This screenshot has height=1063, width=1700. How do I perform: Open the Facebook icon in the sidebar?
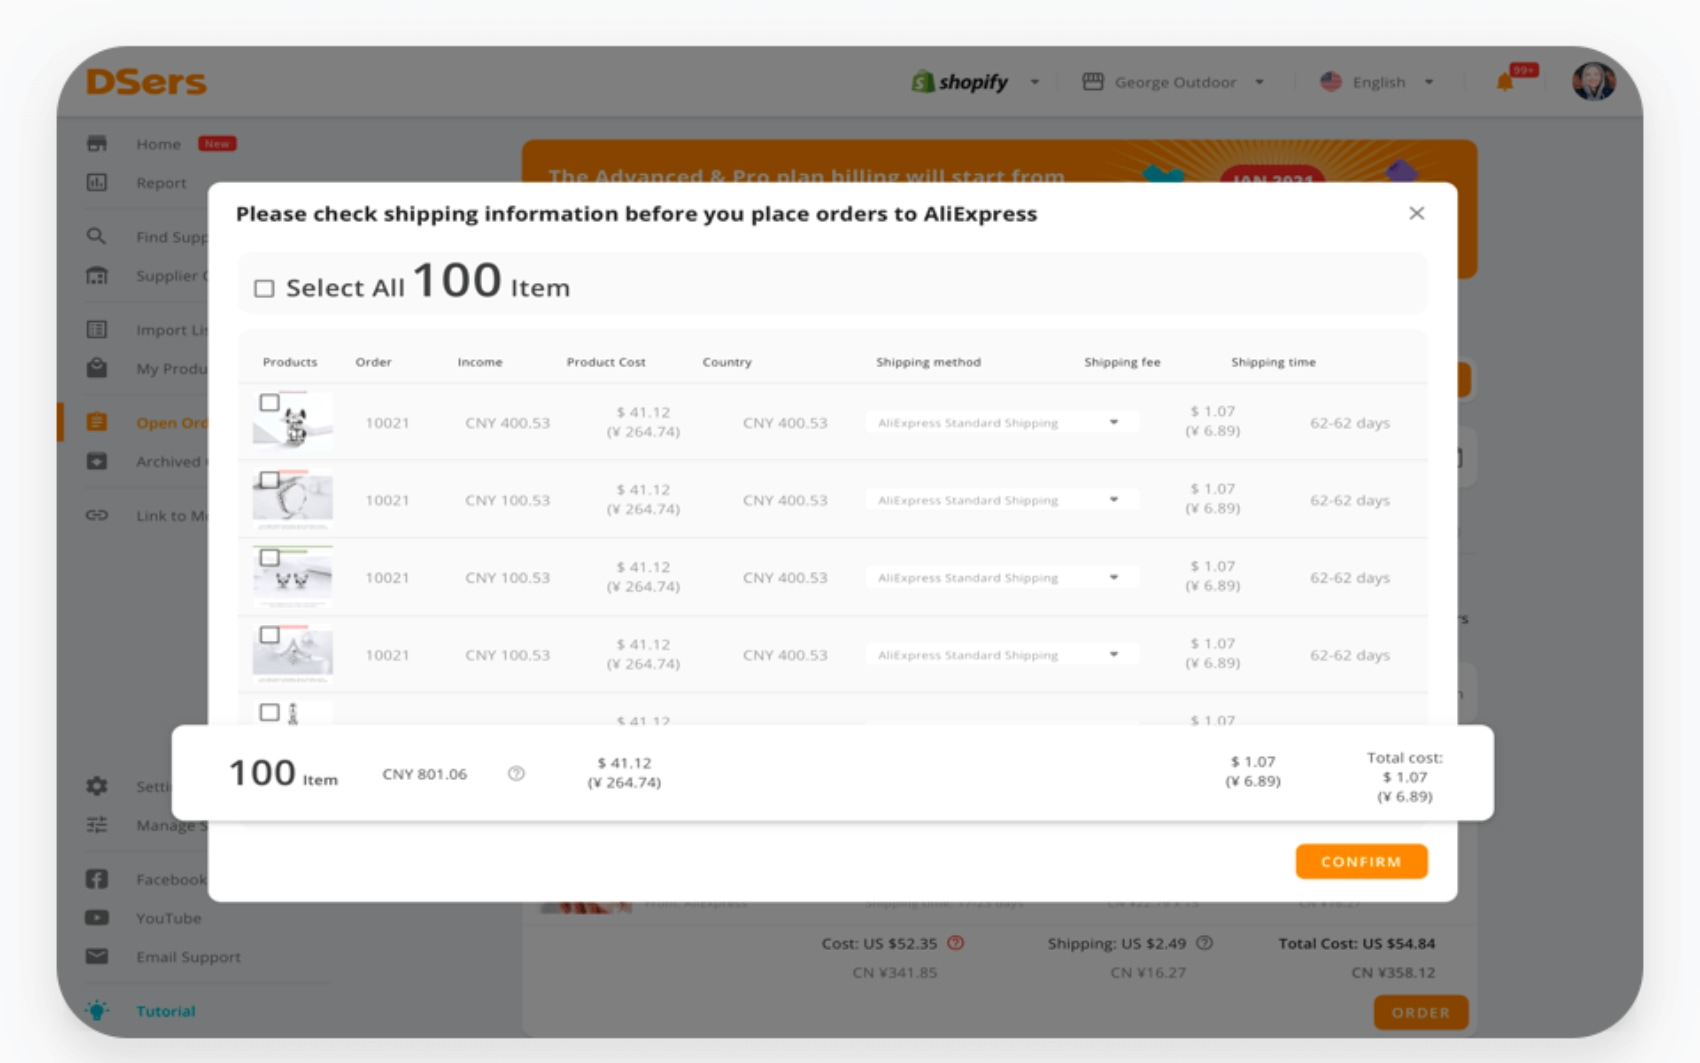pyautogui.click(x=97, y=879)
